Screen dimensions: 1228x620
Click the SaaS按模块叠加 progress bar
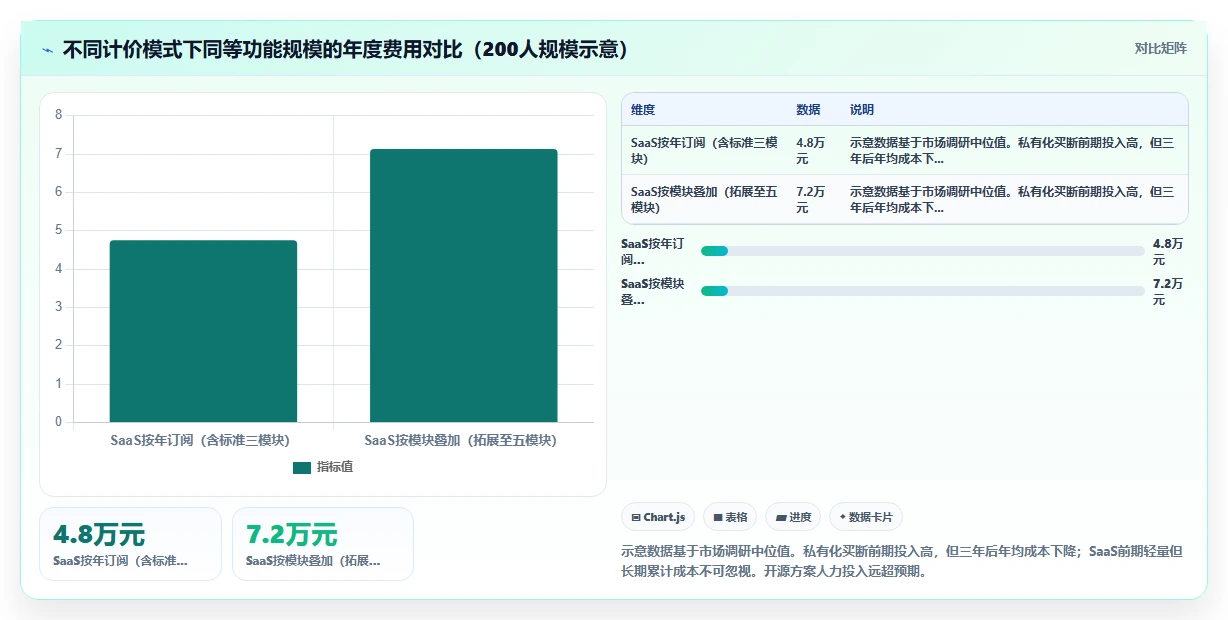(922, 291)
